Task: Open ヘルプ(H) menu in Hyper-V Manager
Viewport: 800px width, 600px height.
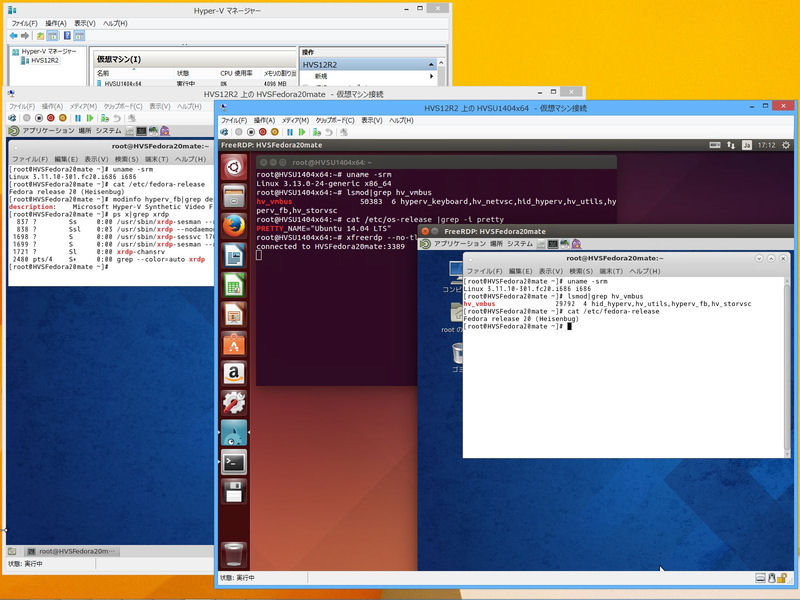Action: tap(115, 23)
